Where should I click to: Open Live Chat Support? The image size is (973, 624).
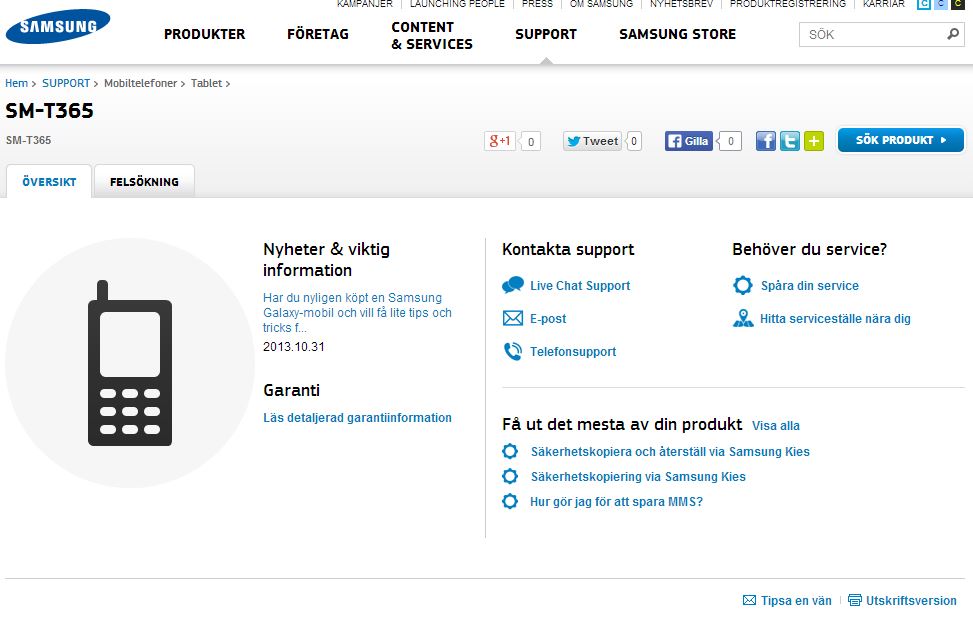tap(580, 286)
